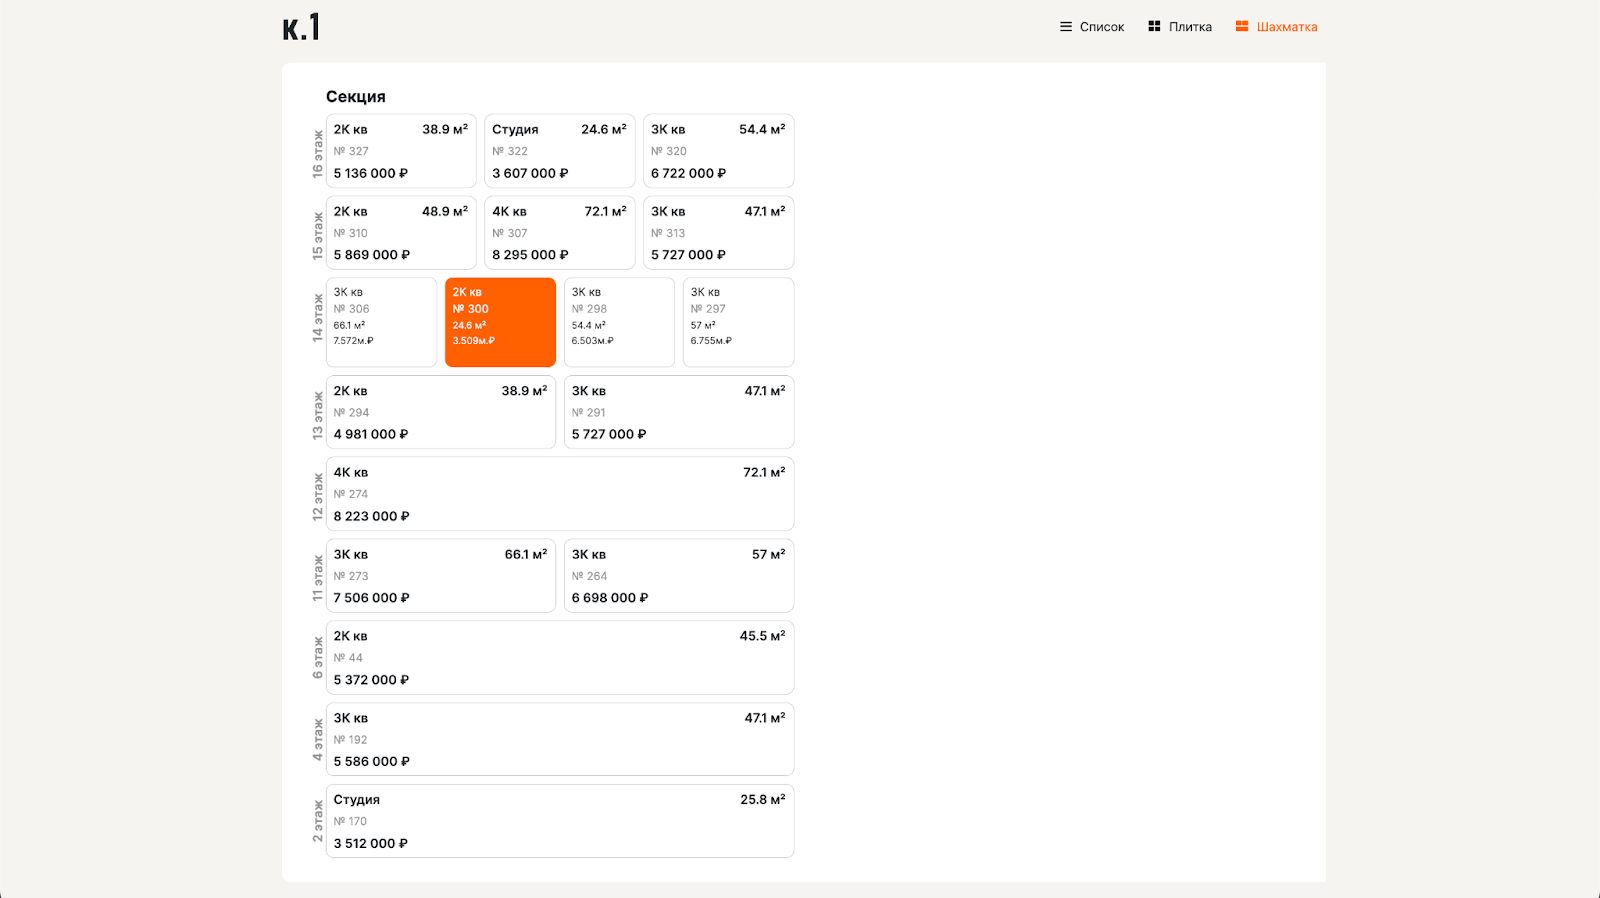1600x898 pixels.
Task: Click price 3 512 000 ₽
Action: pos(371,843)
